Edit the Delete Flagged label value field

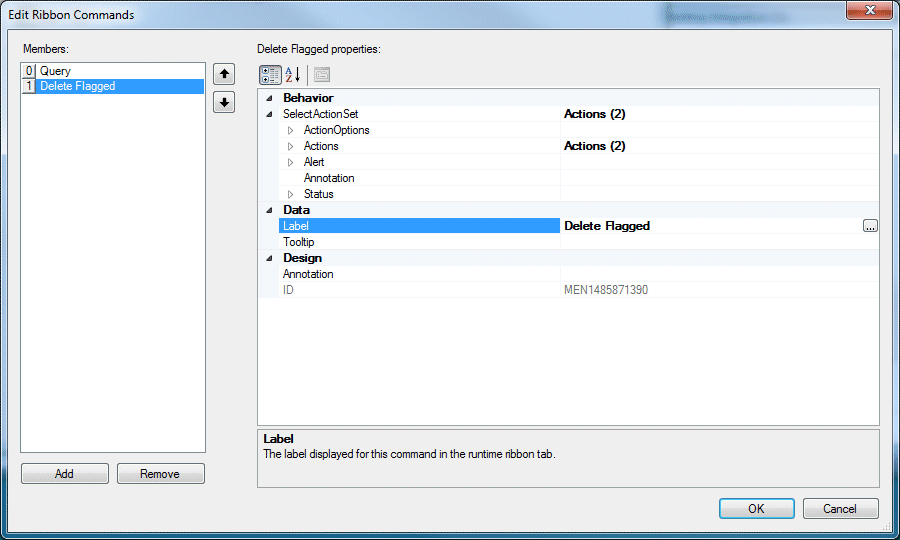(712, 226)
